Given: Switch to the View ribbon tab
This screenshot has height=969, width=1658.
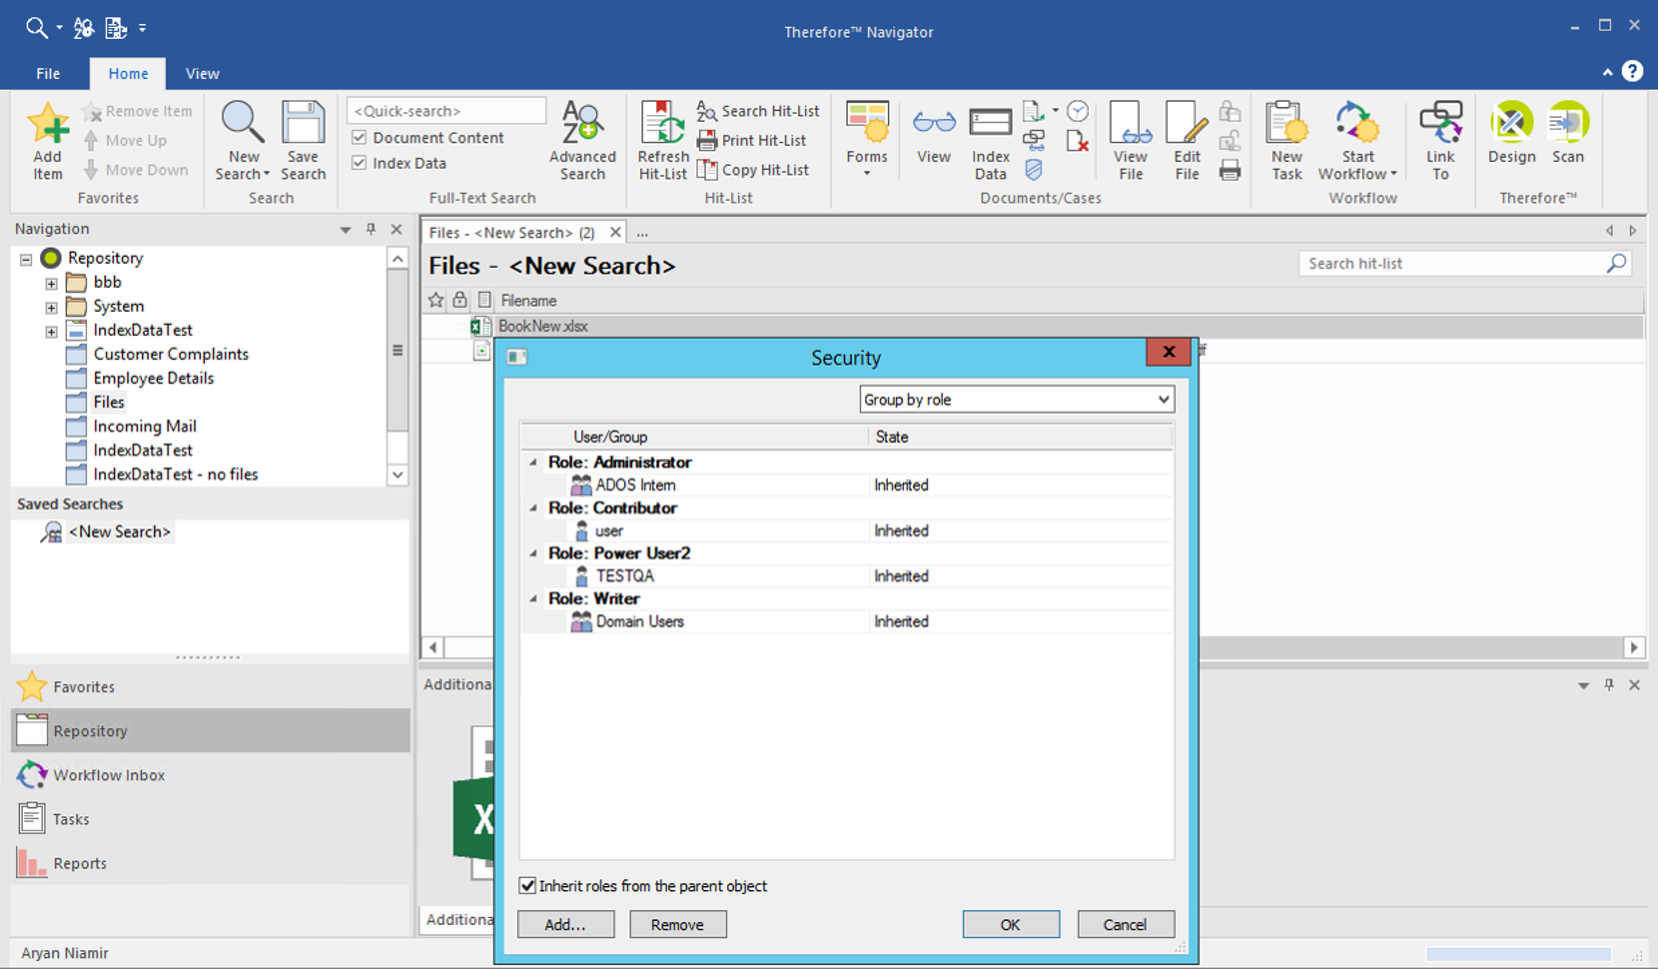Looking at the screenshot, I should pyautogui.click(x=202, y=74).
